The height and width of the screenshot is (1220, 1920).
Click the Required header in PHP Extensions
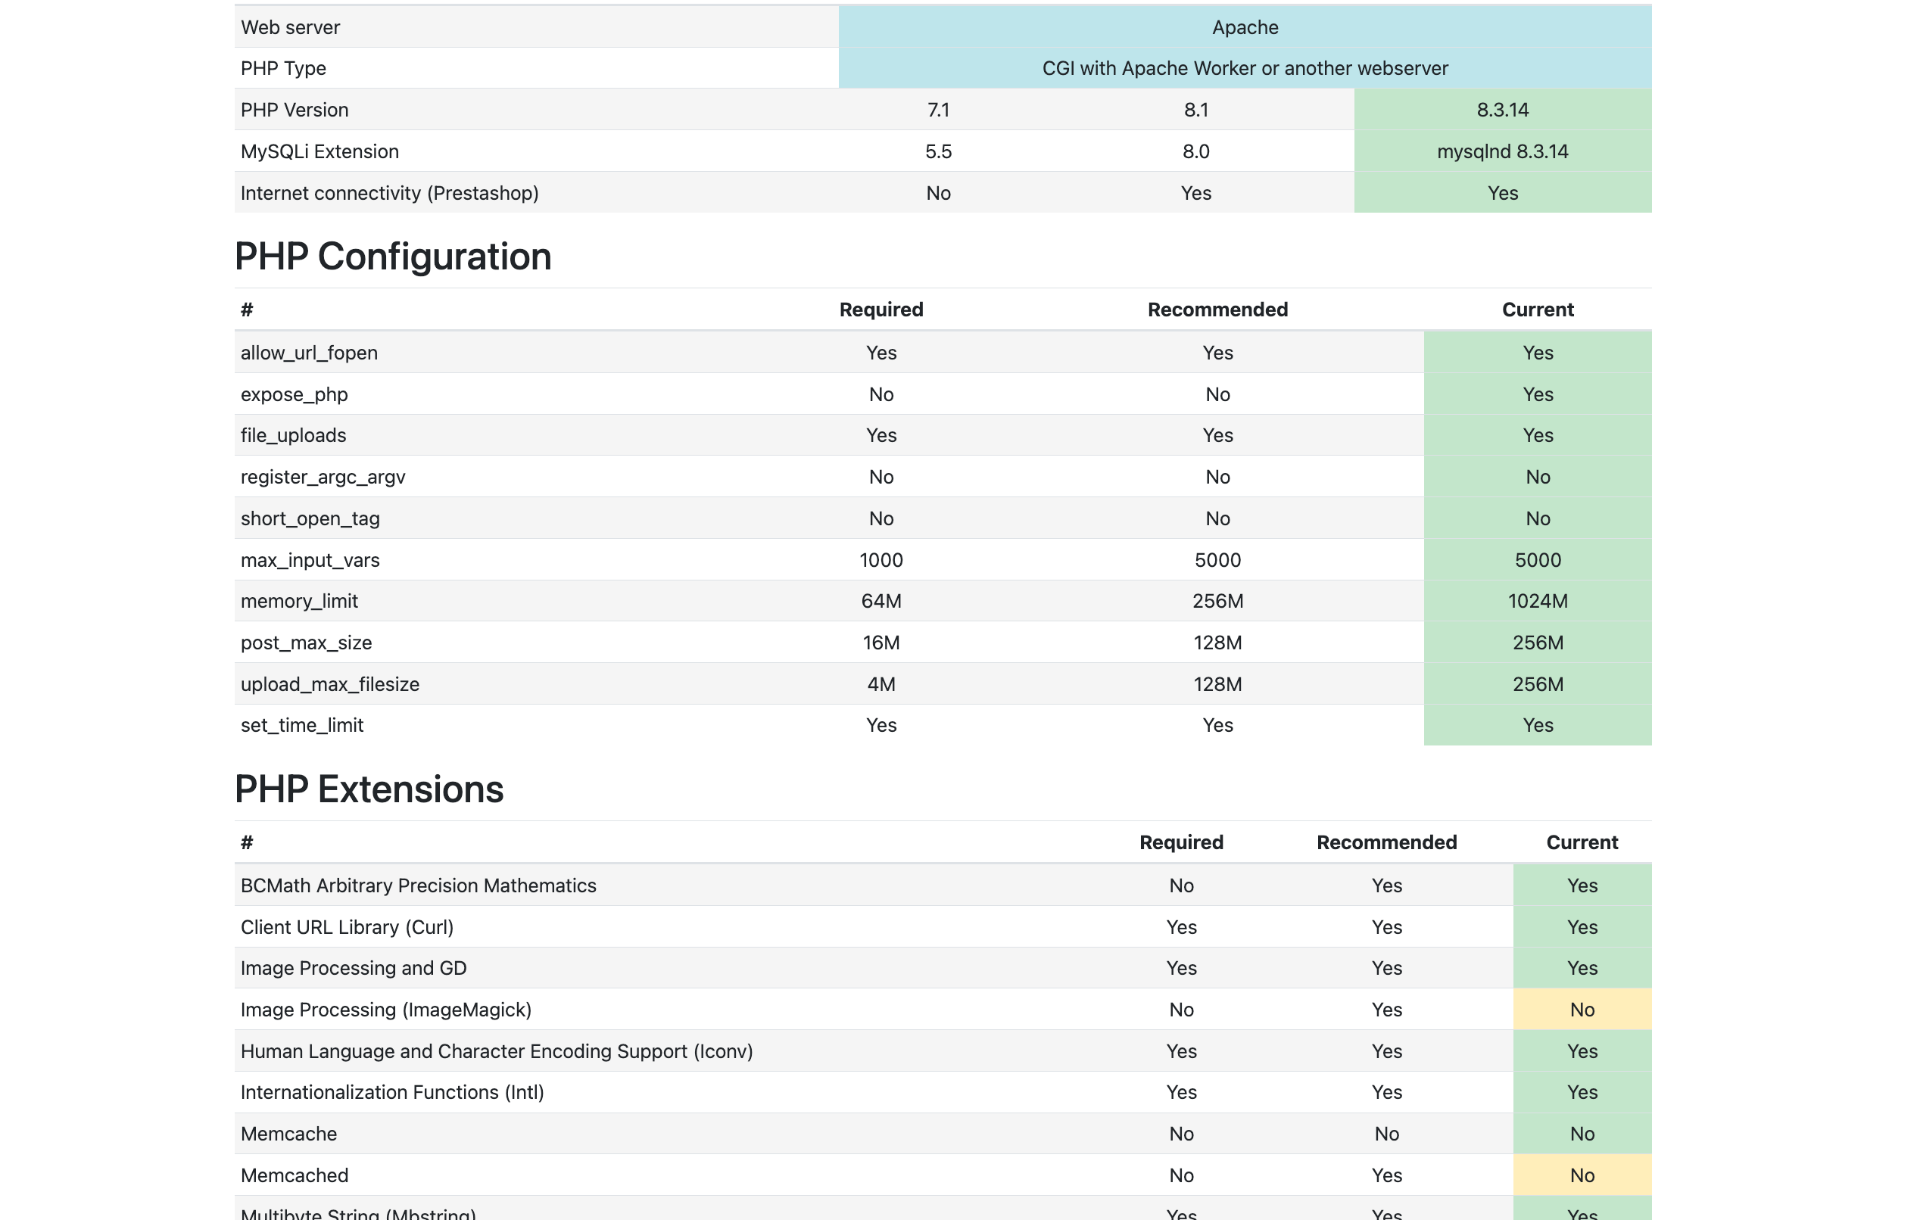1181,843
